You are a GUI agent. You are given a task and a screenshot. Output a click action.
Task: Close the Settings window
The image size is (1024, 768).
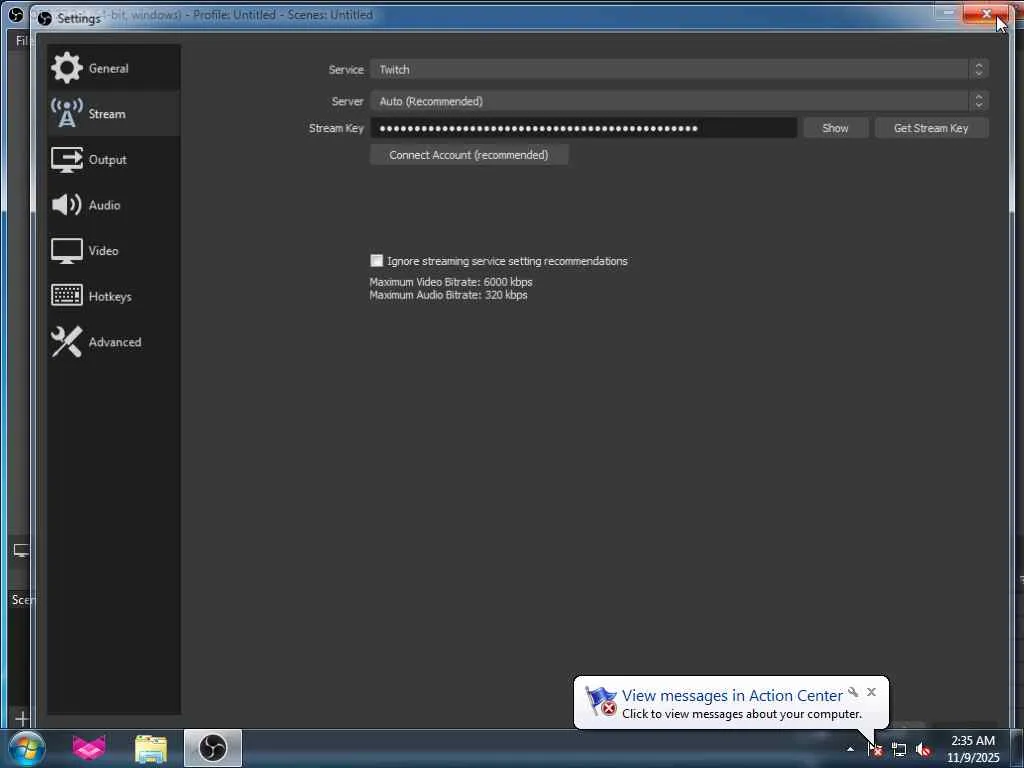(x=986, y=14)
